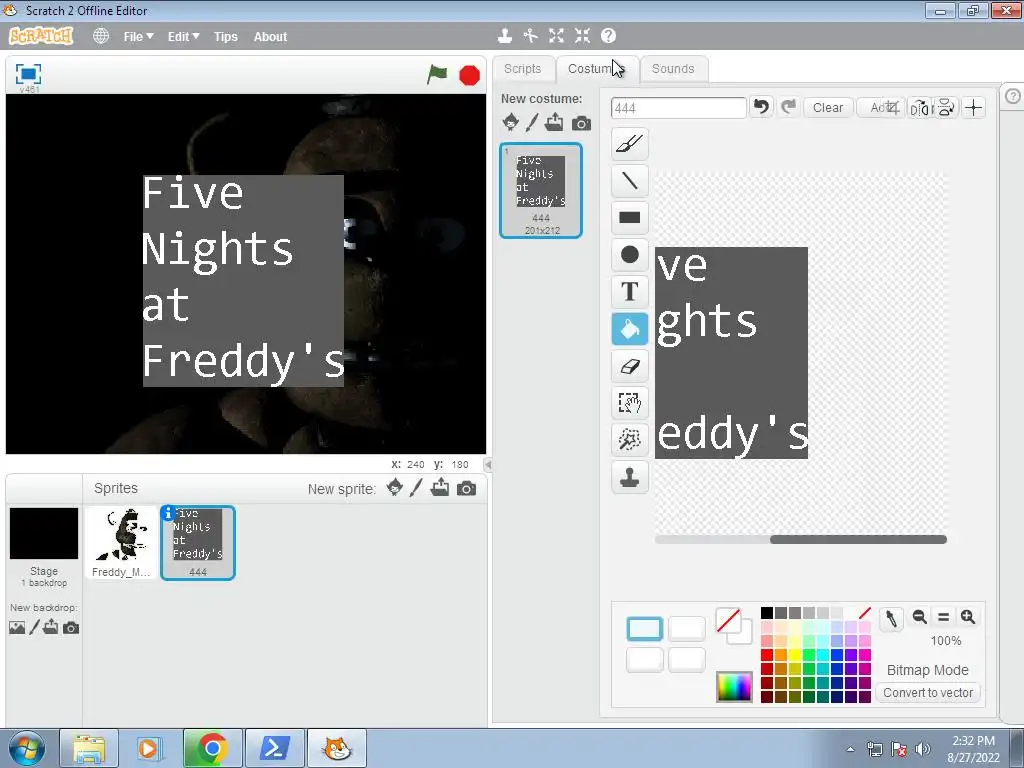Select the Freddy_M sprite thumbnail
The width and height of the screenshot is (1024, 768).
(121, 543)
